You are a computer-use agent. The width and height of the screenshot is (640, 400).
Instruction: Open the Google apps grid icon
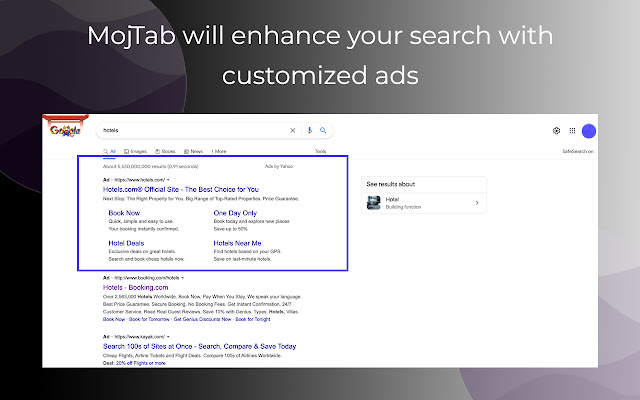572,131
